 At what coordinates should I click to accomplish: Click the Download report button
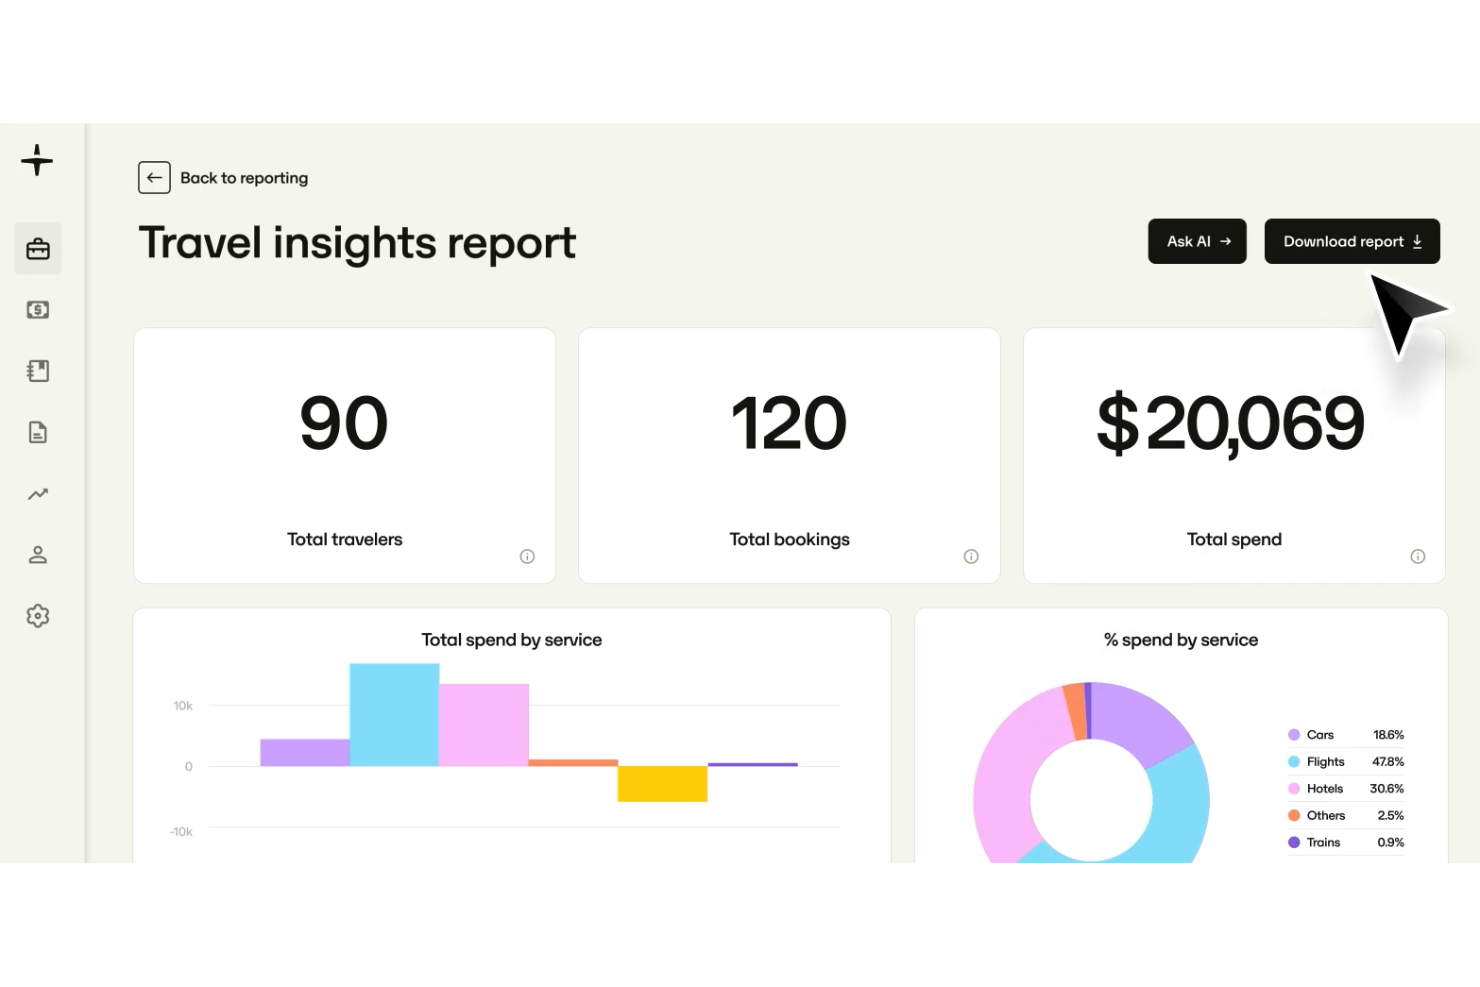(x=1352, y=241)
